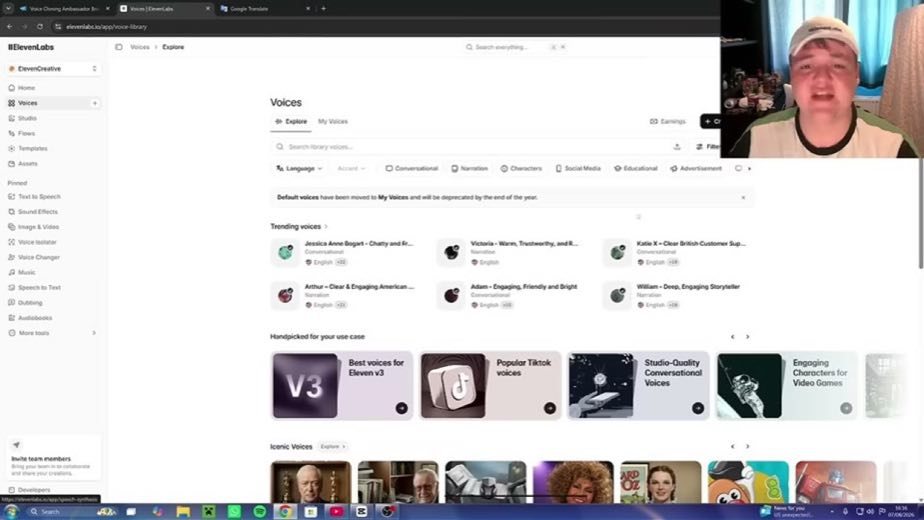Open Voice Isolator tool
The image size is (924, 520).
point(37,242)
